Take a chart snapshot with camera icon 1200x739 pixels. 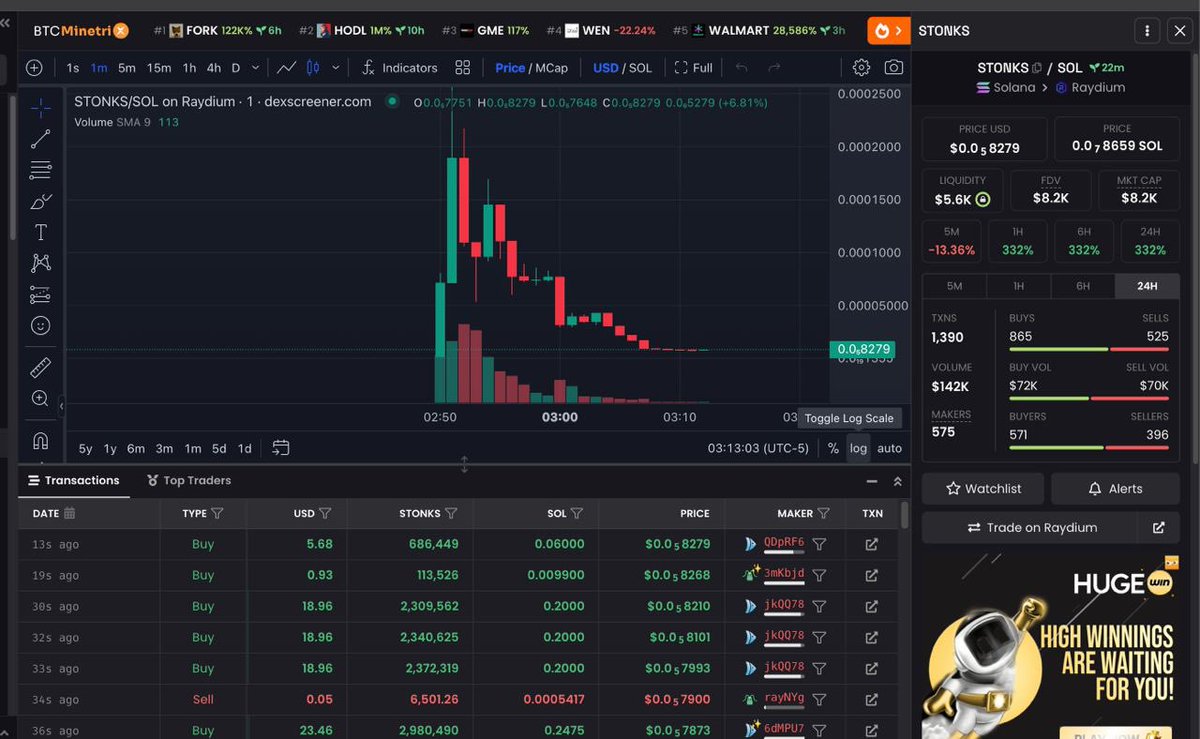click(893, 68)
